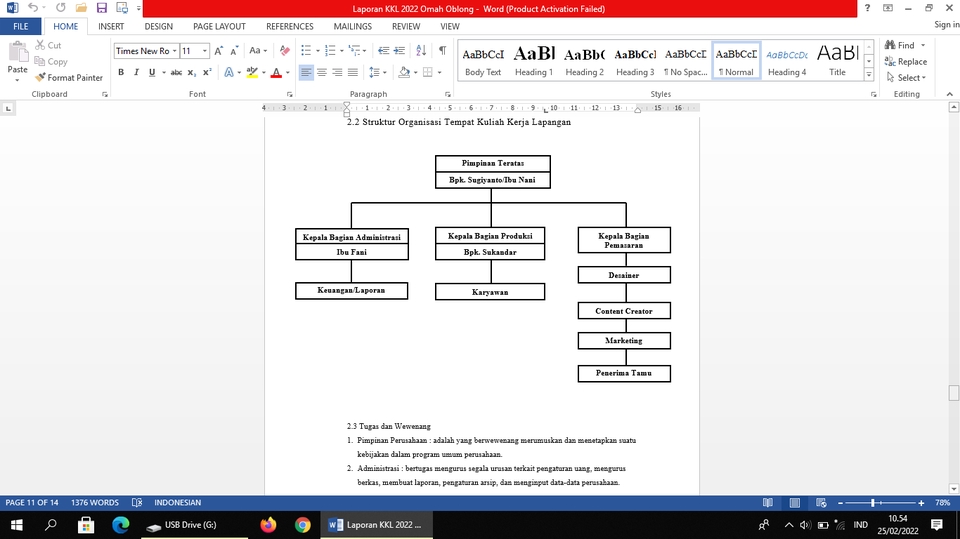Toggle show paragraph marks
This screenshot has height=539, width=960.
442,51
